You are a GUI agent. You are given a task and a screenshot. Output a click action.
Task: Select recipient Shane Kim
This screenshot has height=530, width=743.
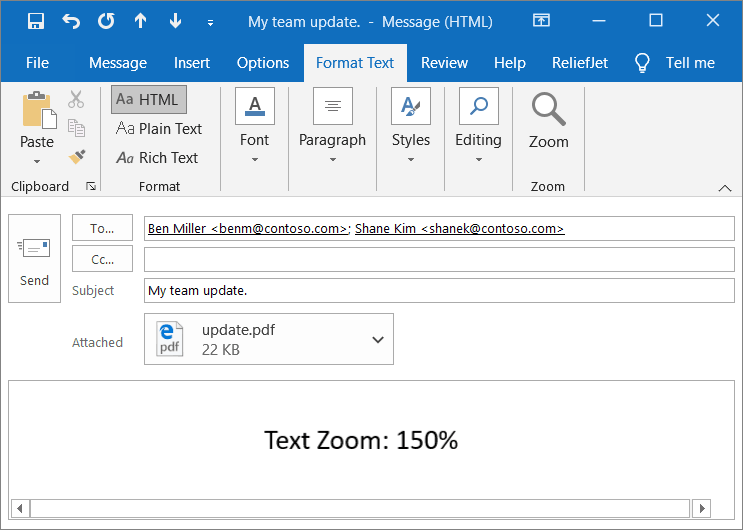(x=460, y=228)
